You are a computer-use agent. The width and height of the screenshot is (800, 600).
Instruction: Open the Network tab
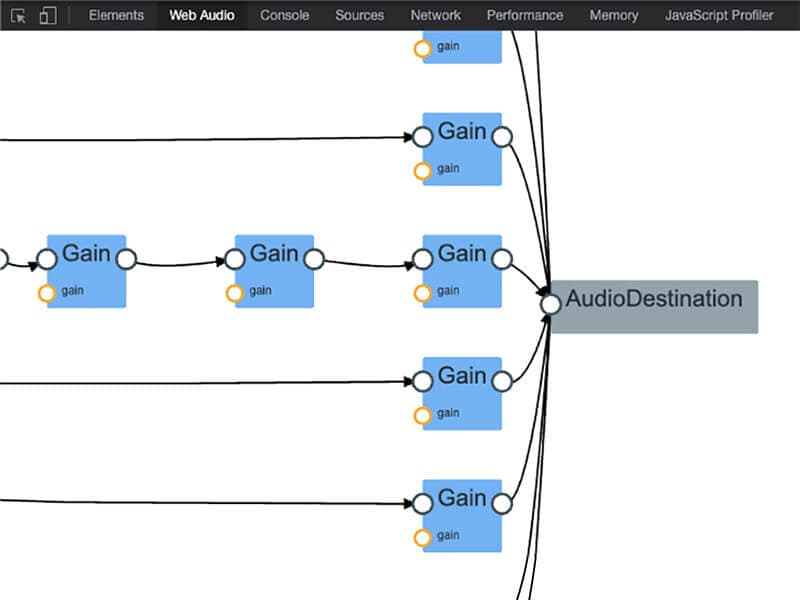tap(434, 15)
